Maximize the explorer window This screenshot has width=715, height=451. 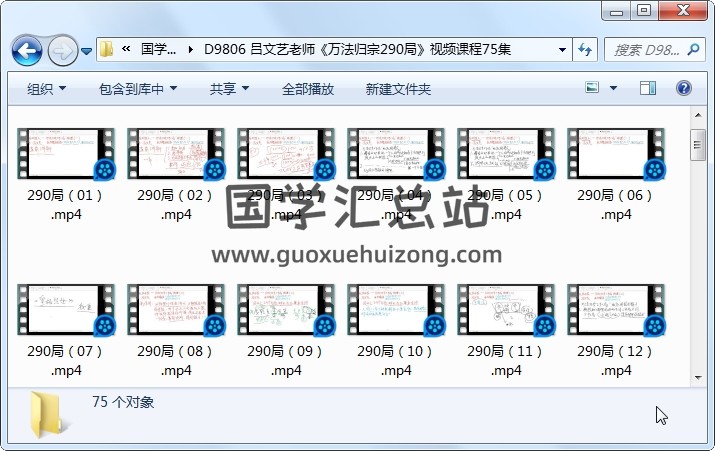coord(644,10)
